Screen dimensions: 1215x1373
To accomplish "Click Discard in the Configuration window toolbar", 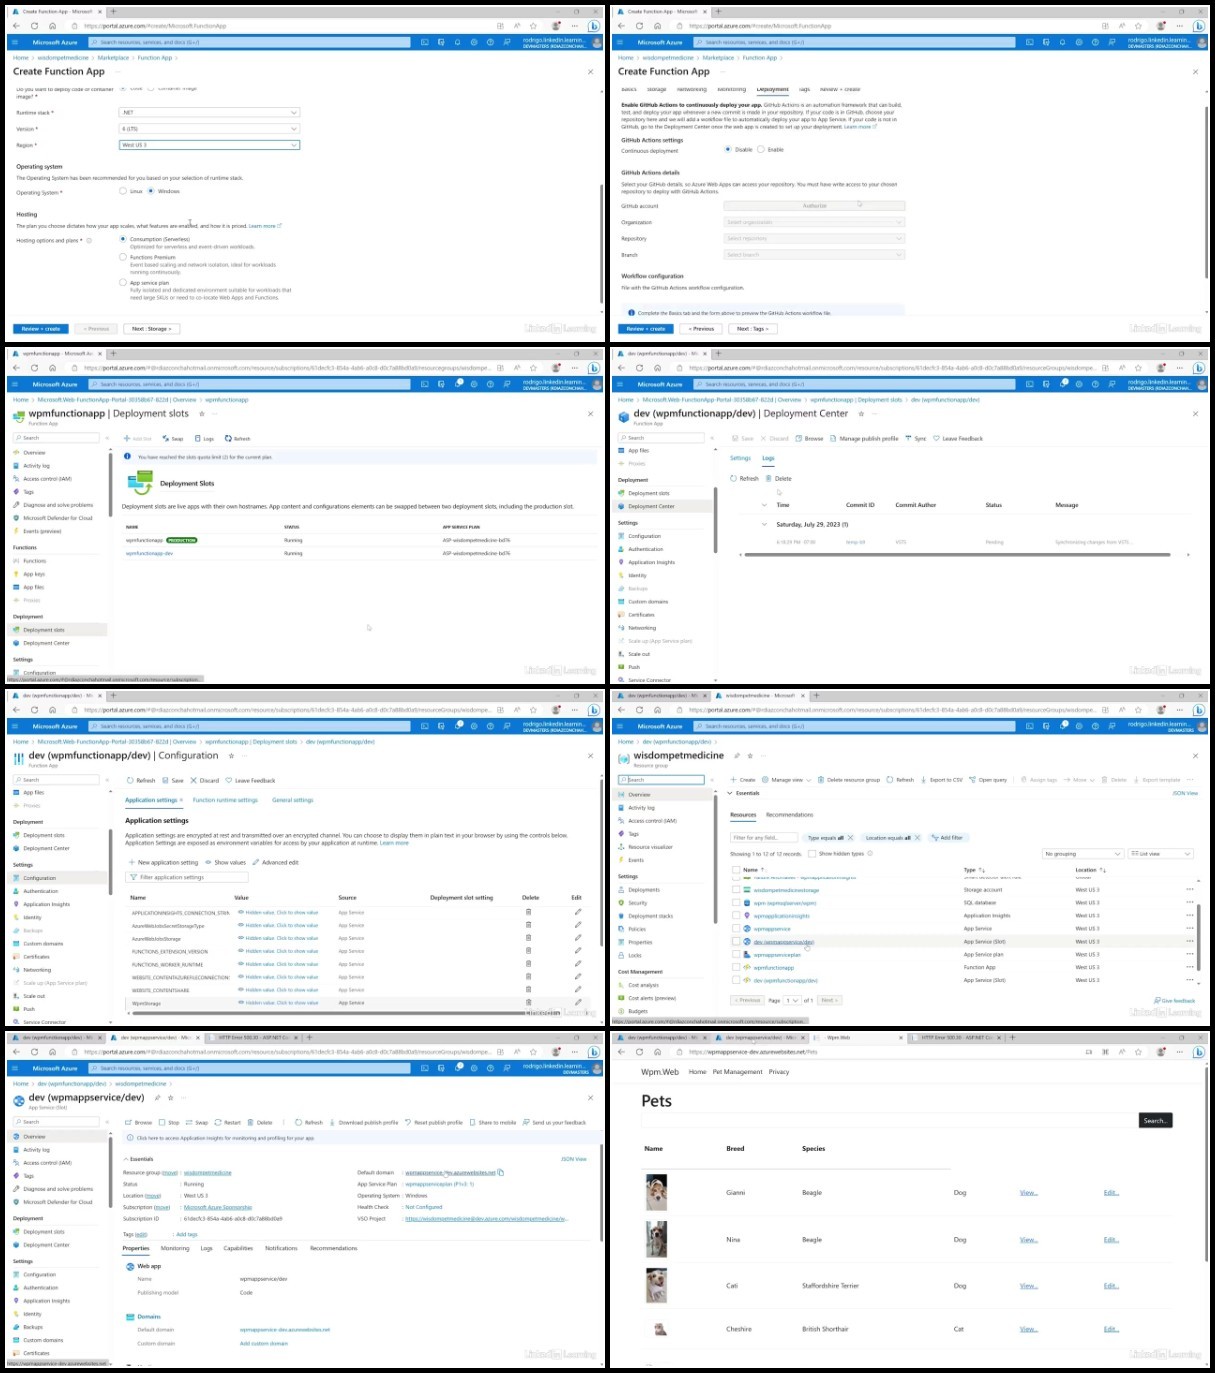I will click(x=205, y=780).
